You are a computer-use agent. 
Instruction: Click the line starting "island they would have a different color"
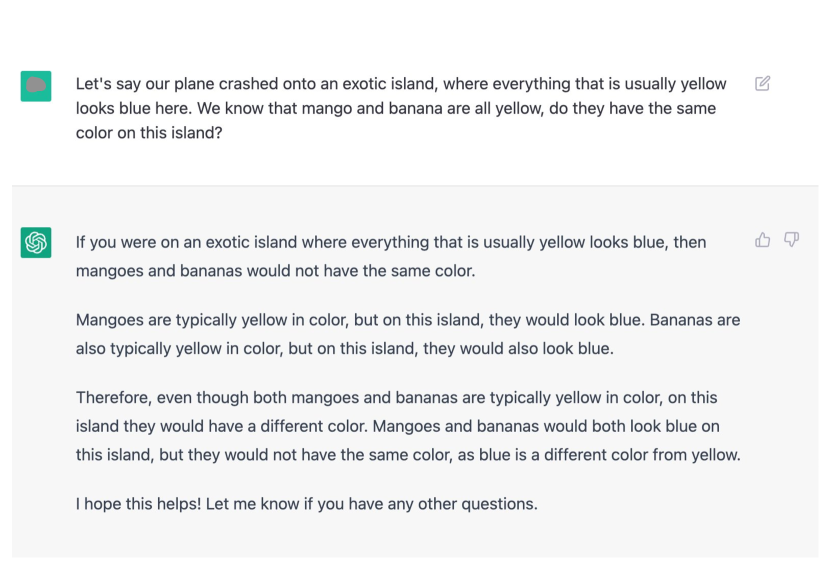click(x=398, y=427)
